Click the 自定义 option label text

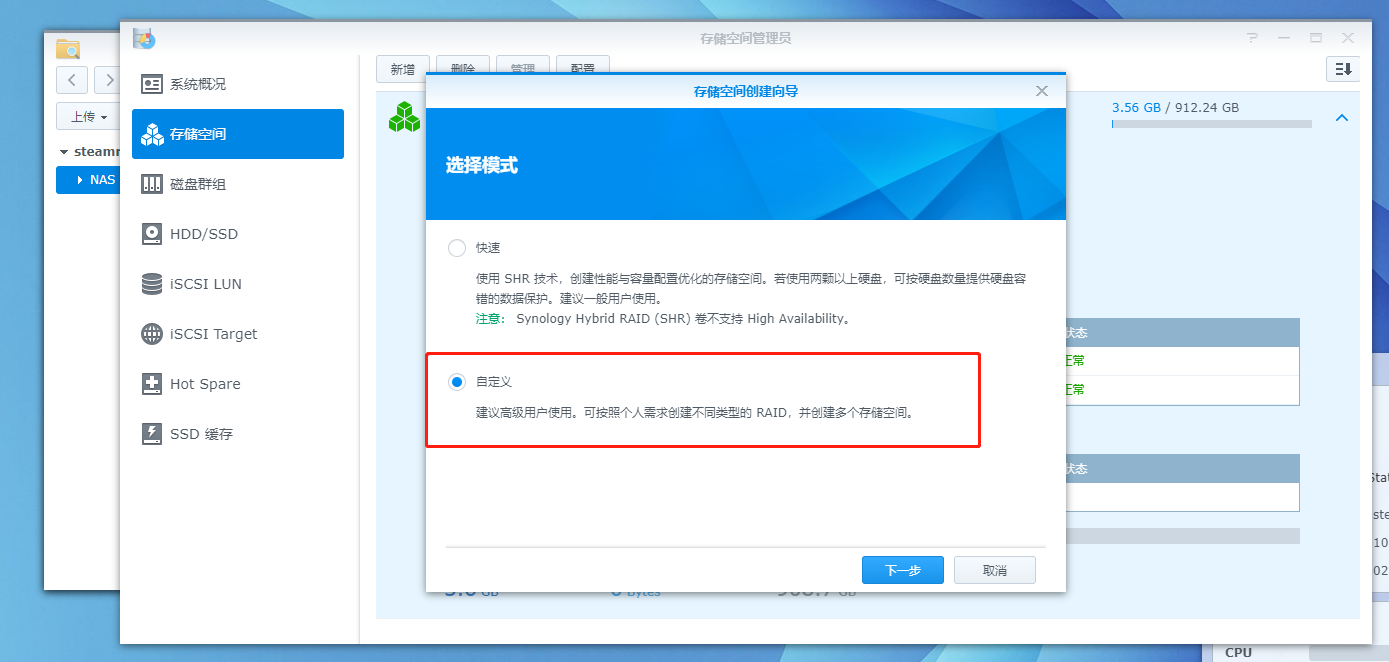(x=494, y=382)
